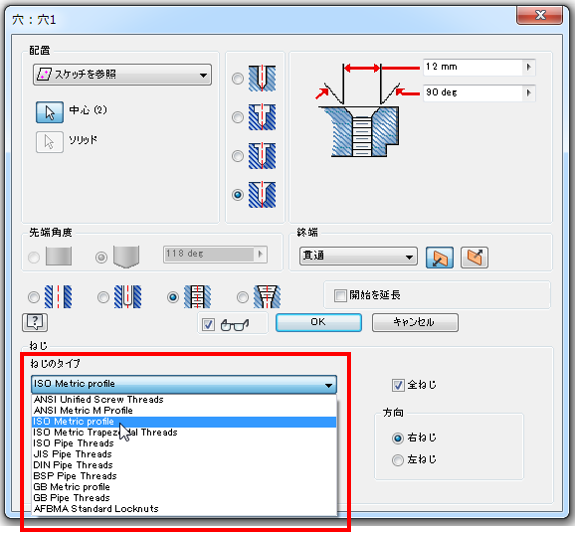
Task: Select the 左ねじ left-hand thread radio
Action: click(398, 459)
